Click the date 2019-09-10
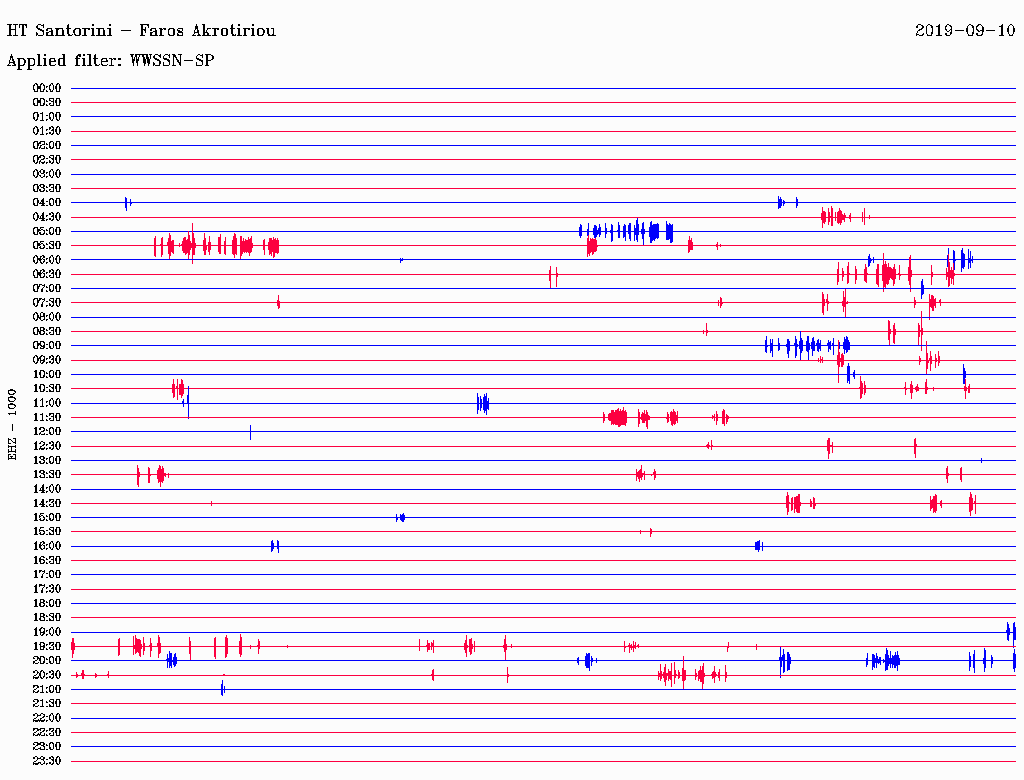The height and width of the screenshot is (780, 1024). coord(965,31)
